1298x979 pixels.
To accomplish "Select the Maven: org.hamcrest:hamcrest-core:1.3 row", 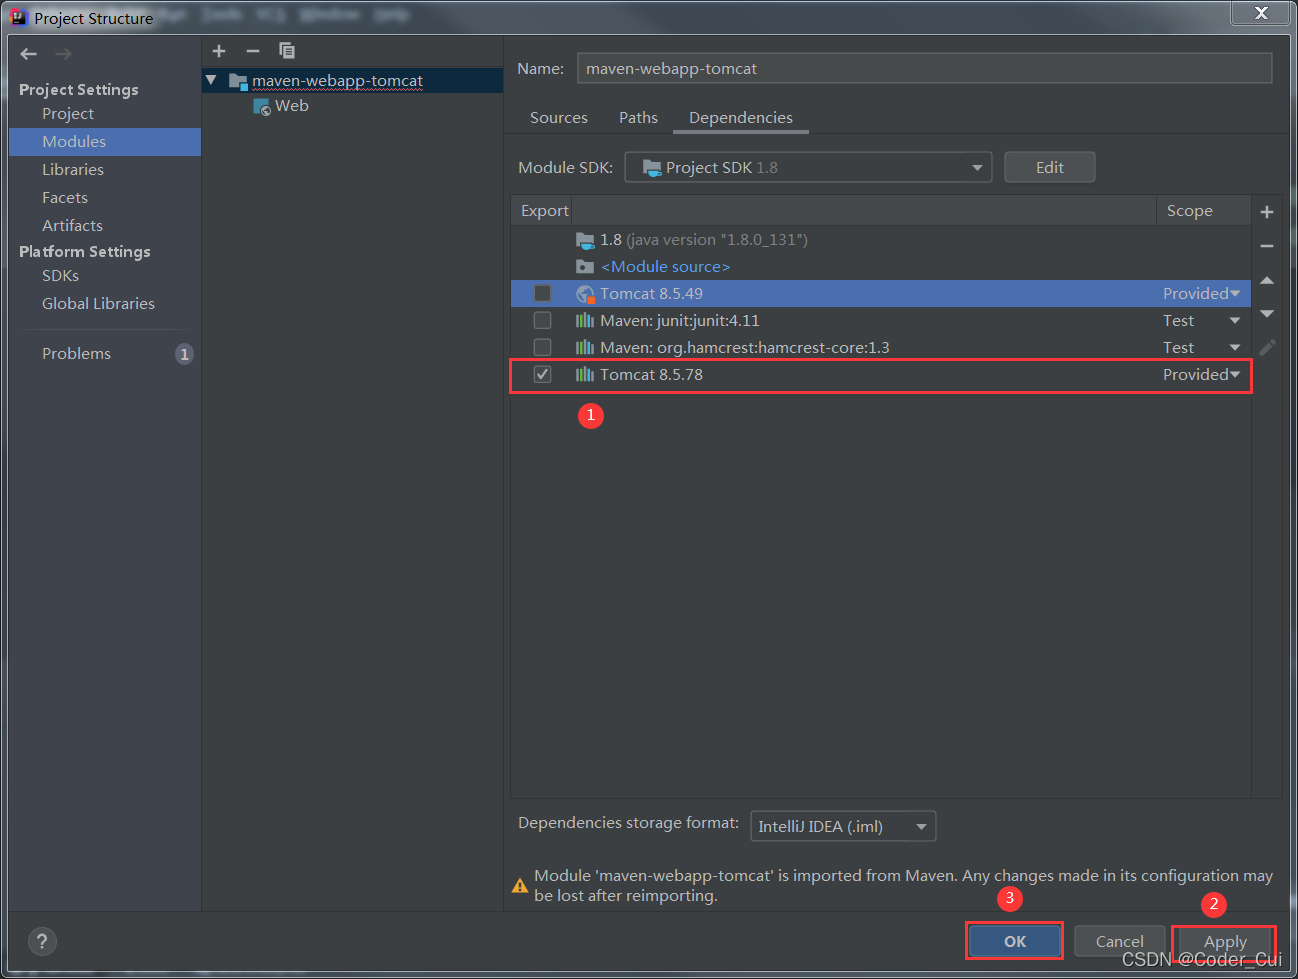I will click(880, 348).
